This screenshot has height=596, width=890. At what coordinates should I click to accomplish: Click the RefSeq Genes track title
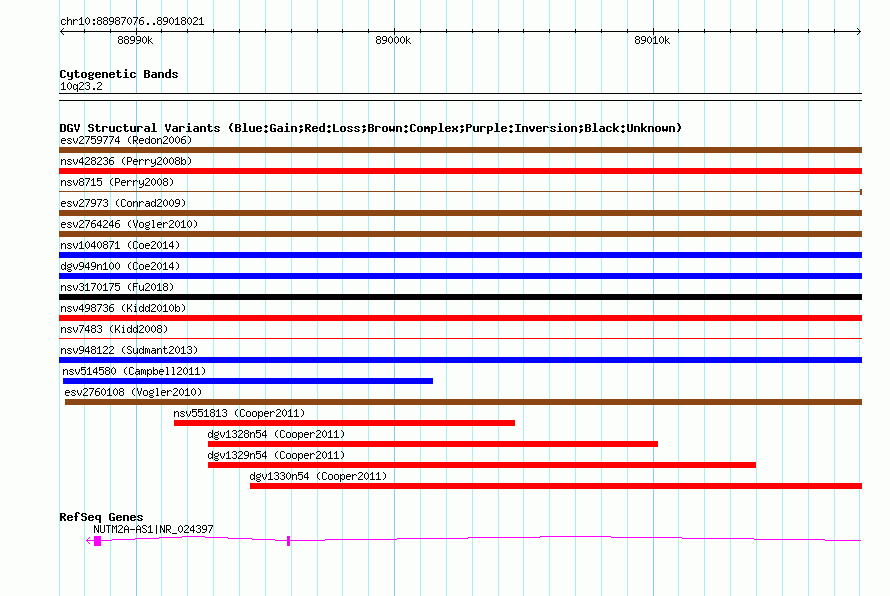(x=101, y=517)
